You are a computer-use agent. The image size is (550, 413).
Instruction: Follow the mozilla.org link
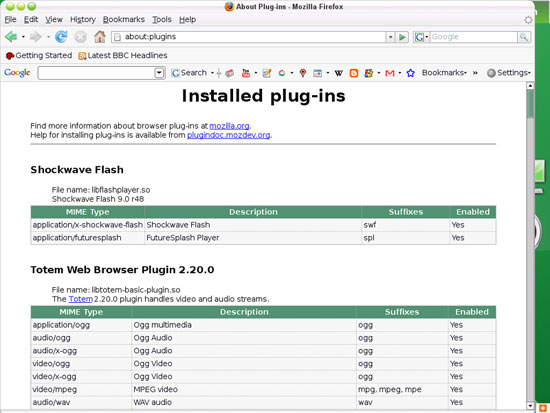click(229, 126)
